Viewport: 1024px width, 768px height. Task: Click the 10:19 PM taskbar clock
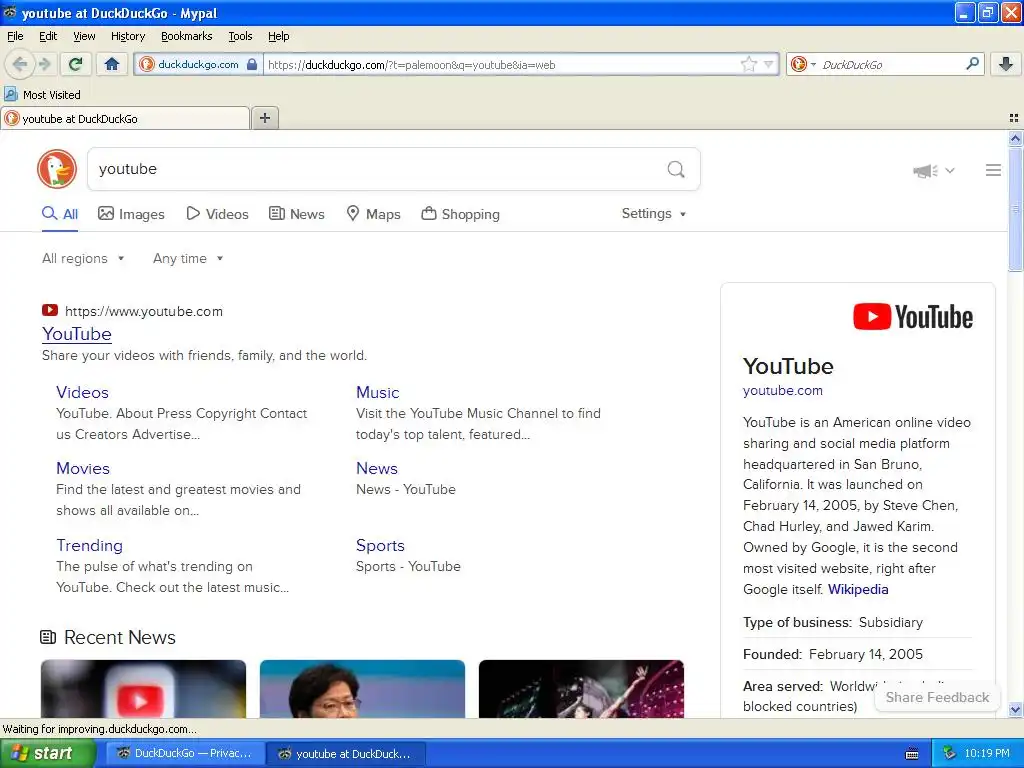[987, 753]
